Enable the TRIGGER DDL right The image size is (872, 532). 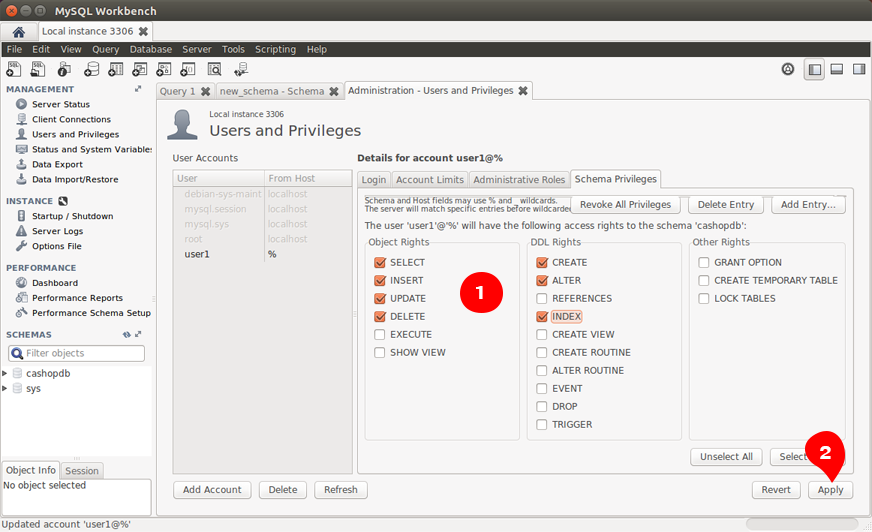point(542,425)
